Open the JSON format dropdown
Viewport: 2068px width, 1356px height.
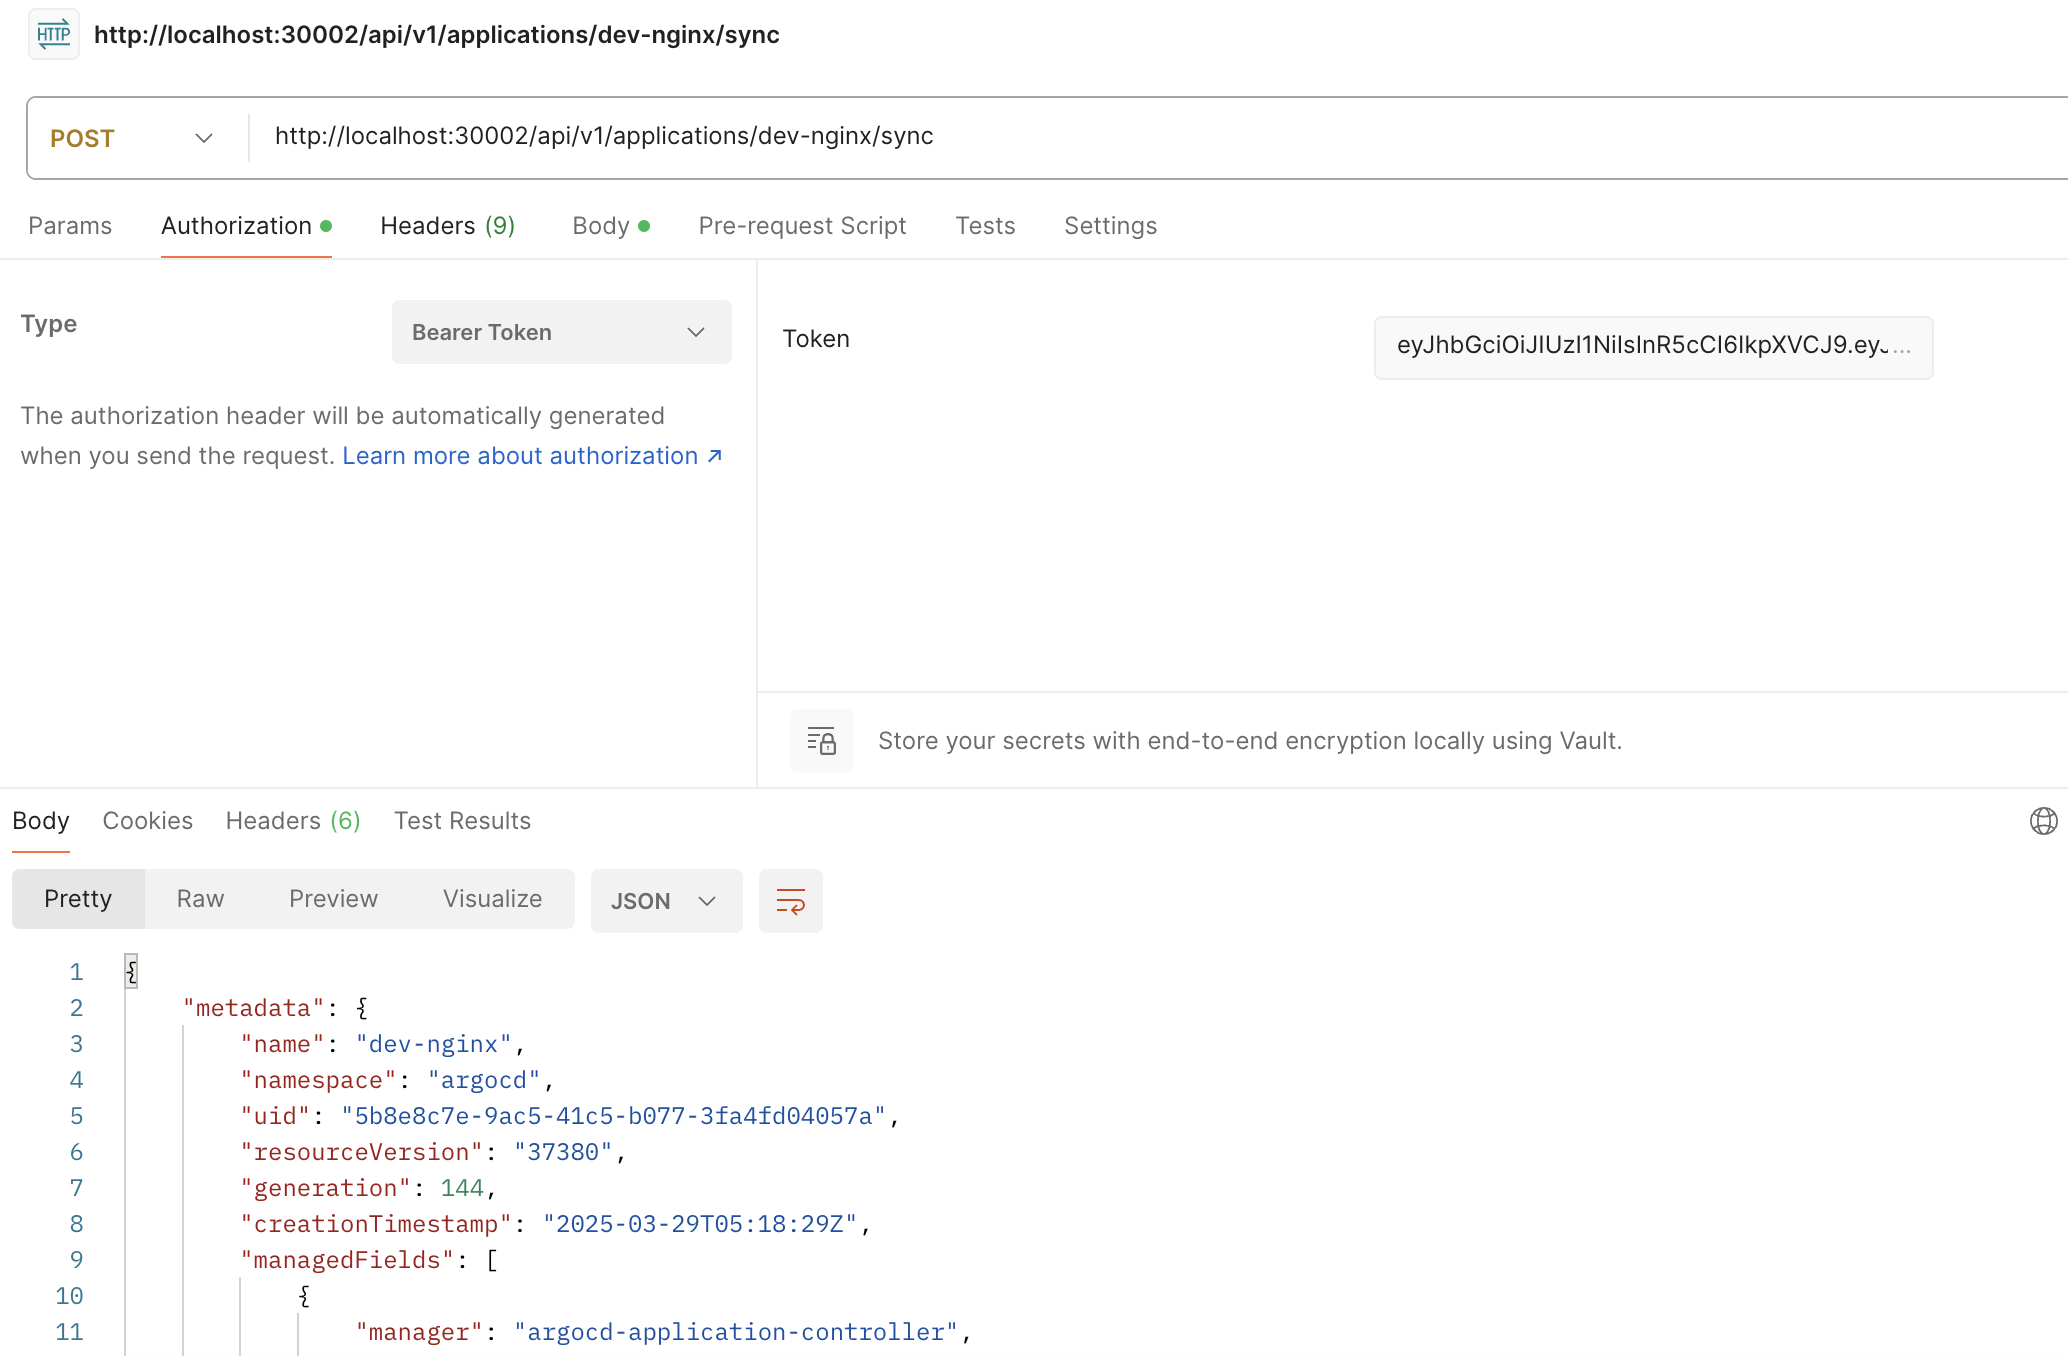point(665,901)
